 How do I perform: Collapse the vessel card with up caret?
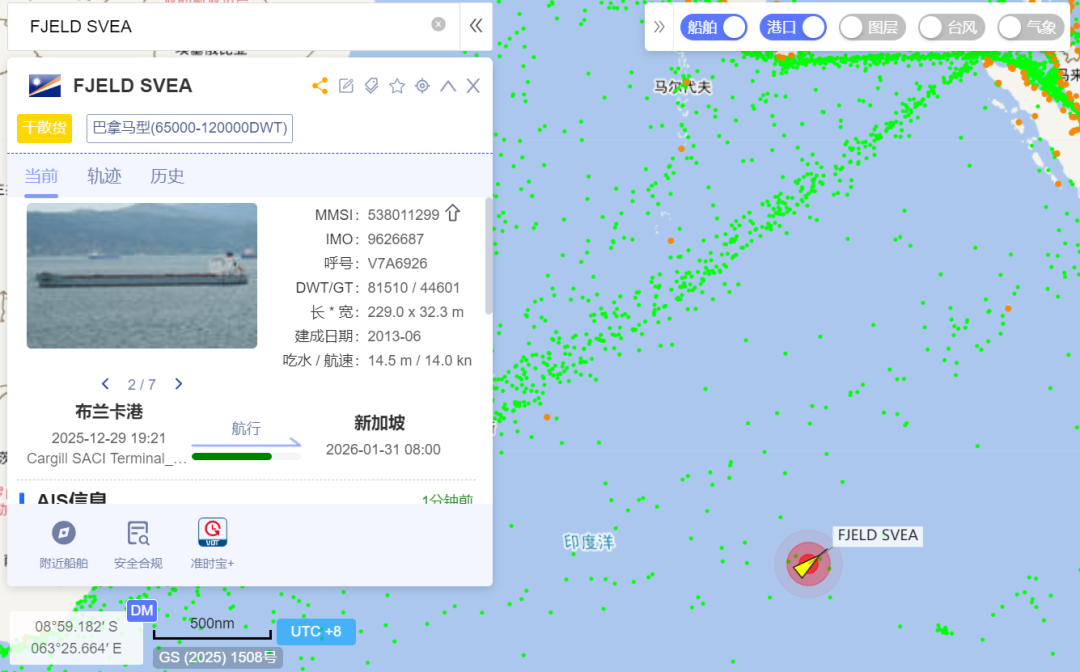coord(448,85)
